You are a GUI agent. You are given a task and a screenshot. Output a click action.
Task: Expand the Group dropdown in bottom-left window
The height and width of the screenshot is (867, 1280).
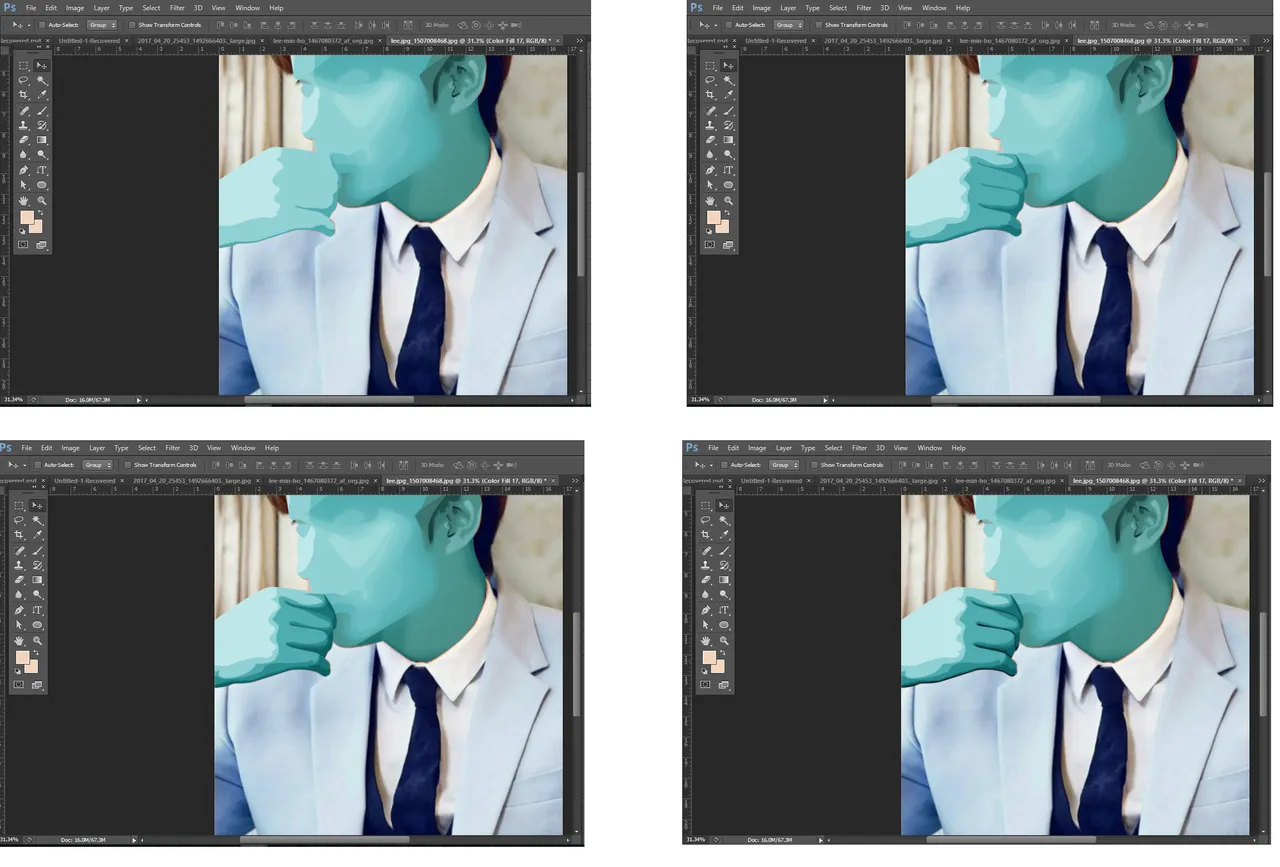(x=97, y=465)
